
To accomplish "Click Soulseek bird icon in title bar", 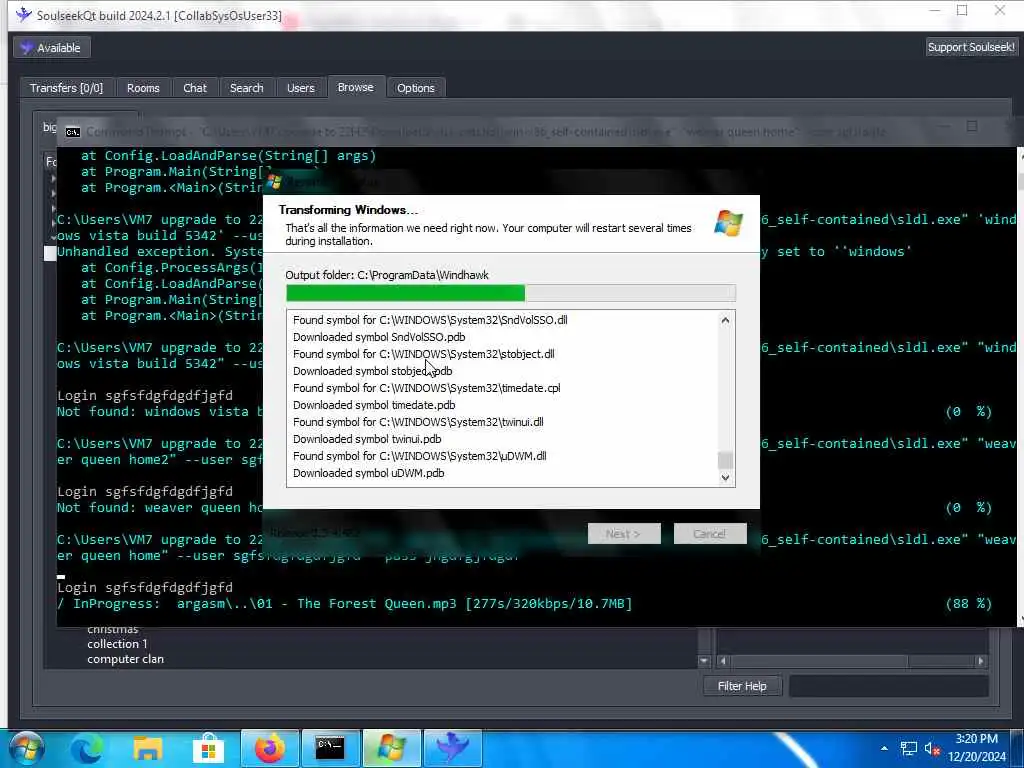I will (x=24, y=14).
